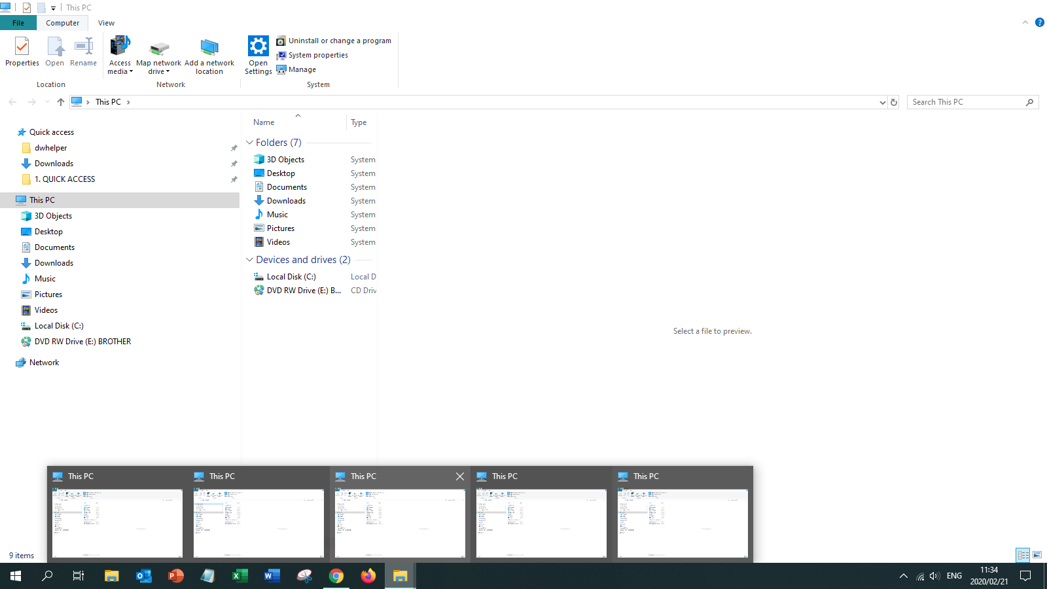Open Settings from the ribbon

tap(258, 55)
